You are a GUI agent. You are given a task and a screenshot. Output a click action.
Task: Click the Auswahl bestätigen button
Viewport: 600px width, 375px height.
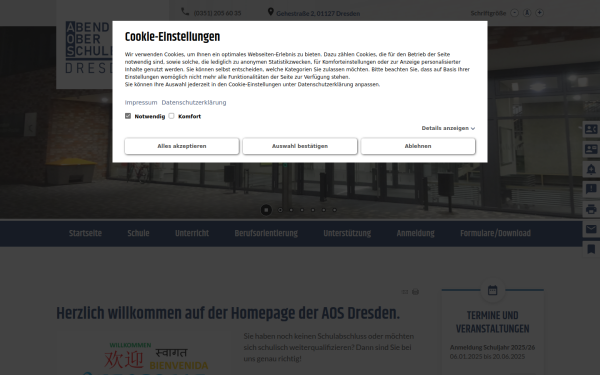pos(300,146)
